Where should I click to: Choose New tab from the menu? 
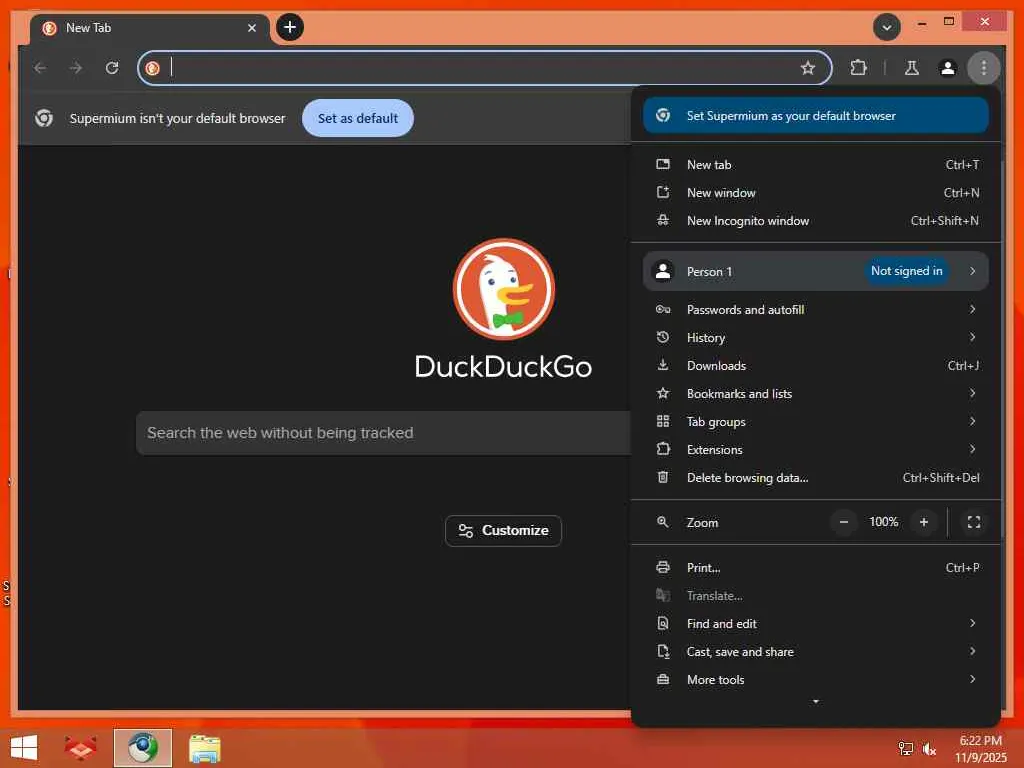coord(816,165)
